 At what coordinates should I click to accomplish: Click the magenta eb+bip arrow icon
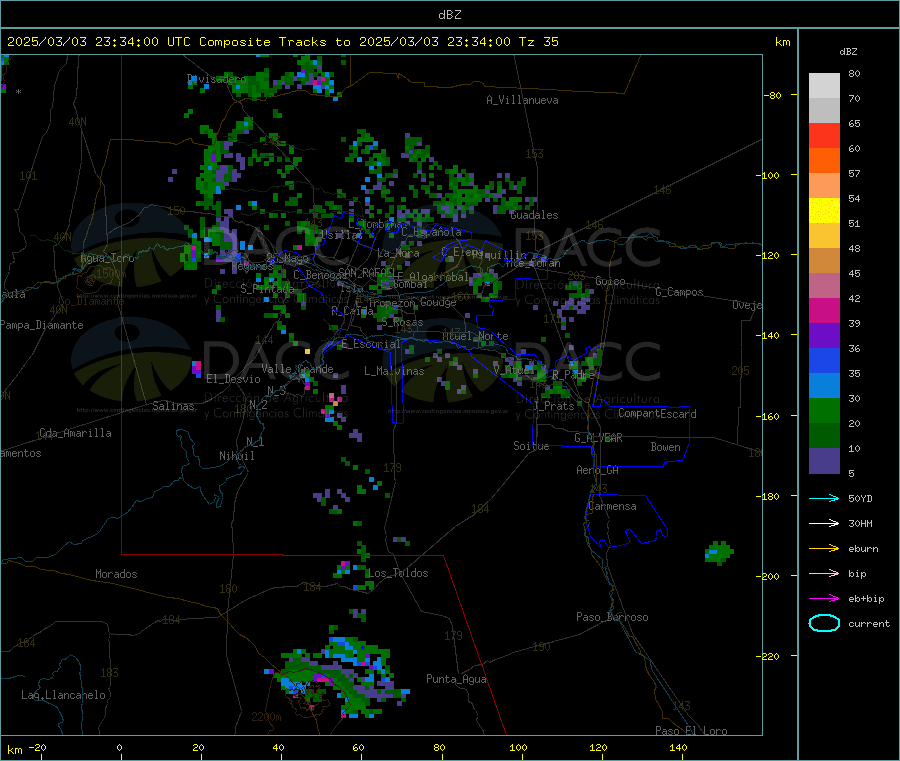pos(824,598)
